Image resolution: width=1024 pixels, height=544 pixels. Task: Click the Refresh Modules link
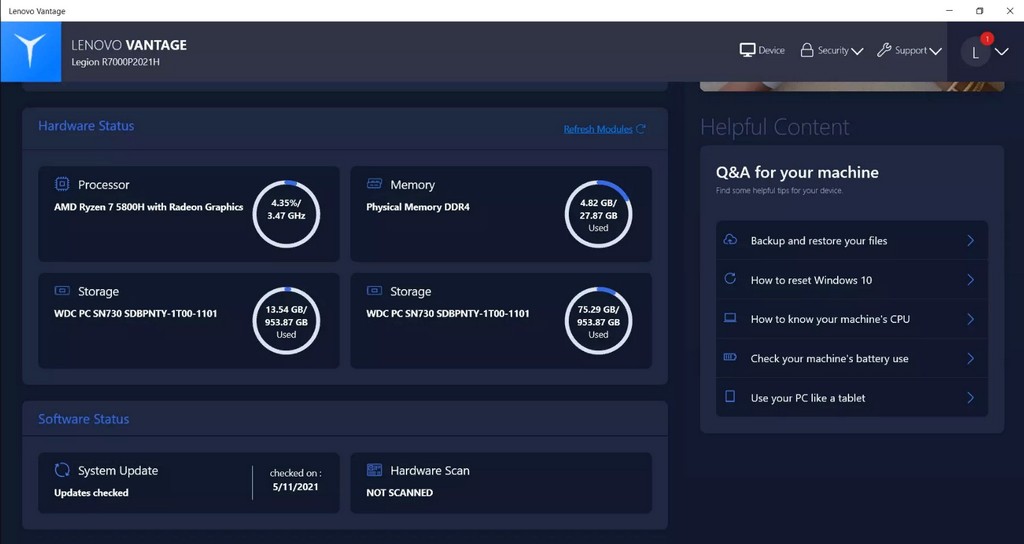[598, 129]
